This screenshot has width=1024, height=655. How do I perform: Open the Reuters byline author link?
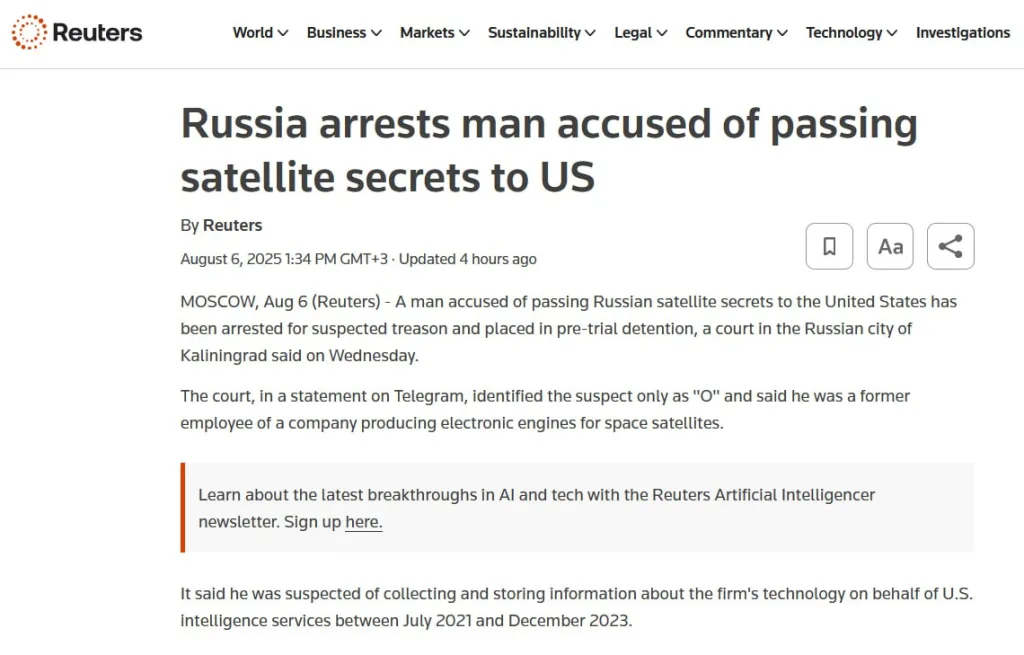click(x=232, y=225)
